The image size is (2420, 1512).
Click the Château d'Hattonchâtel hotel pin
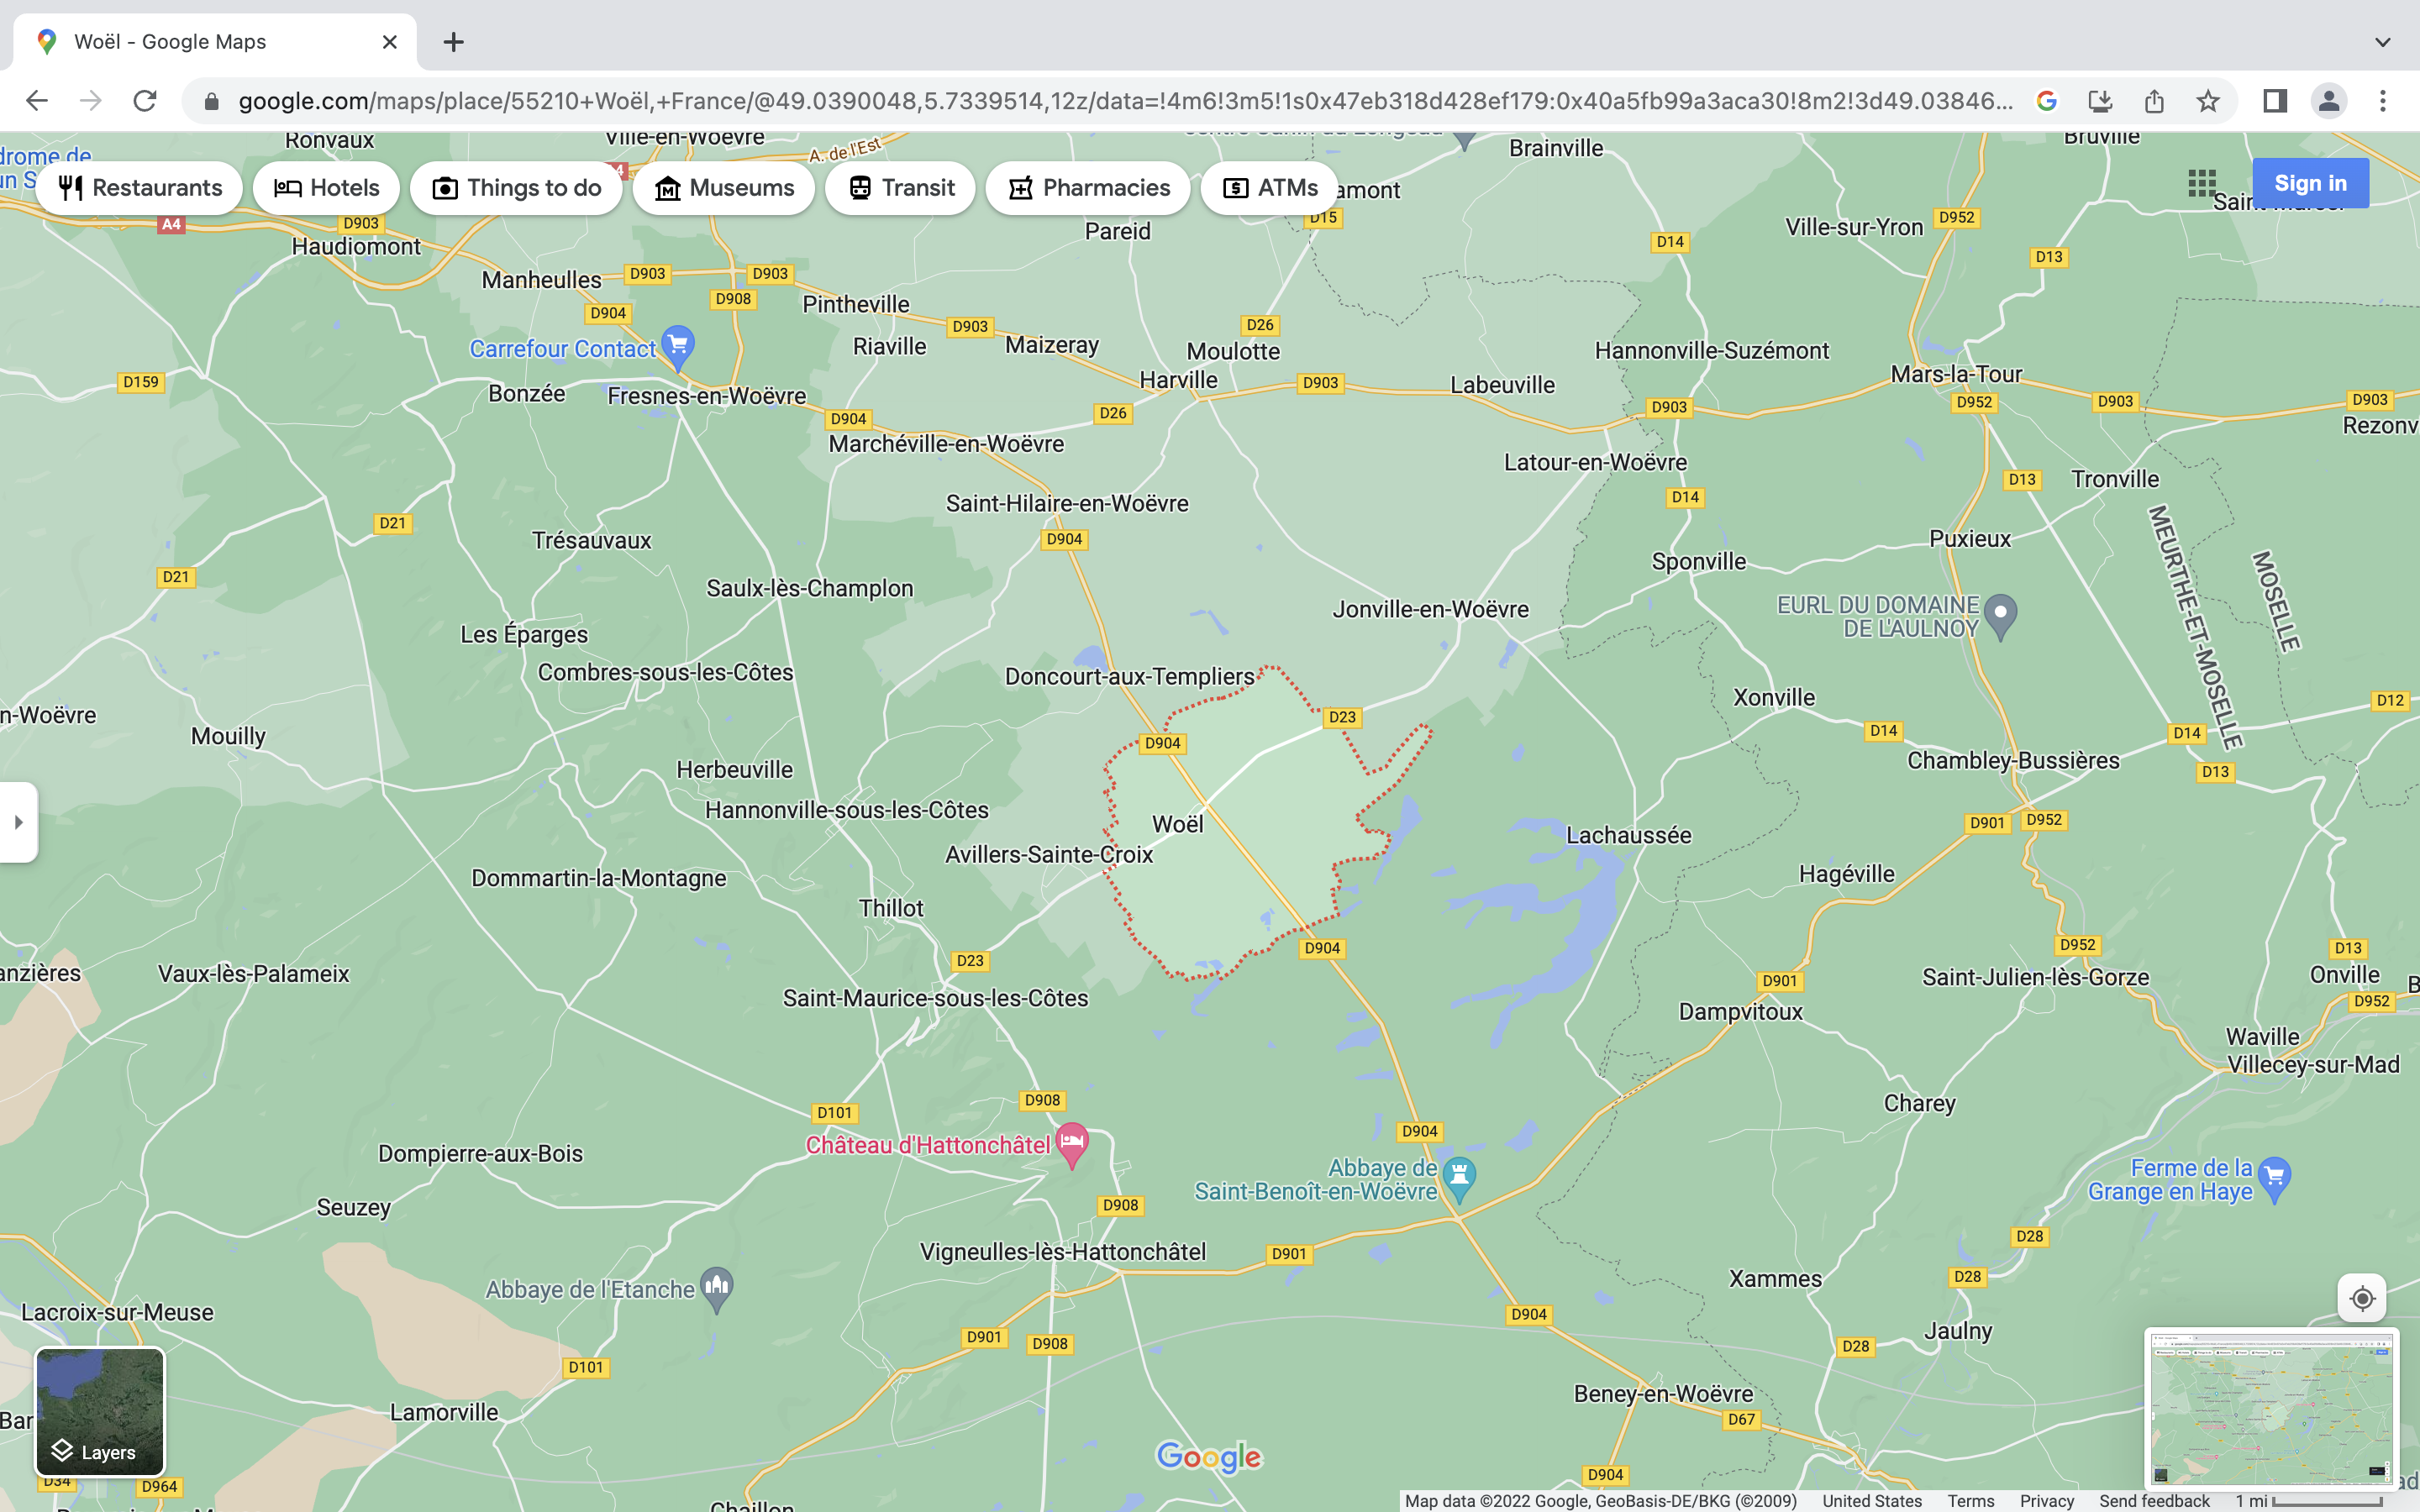coord(1071,1142)
